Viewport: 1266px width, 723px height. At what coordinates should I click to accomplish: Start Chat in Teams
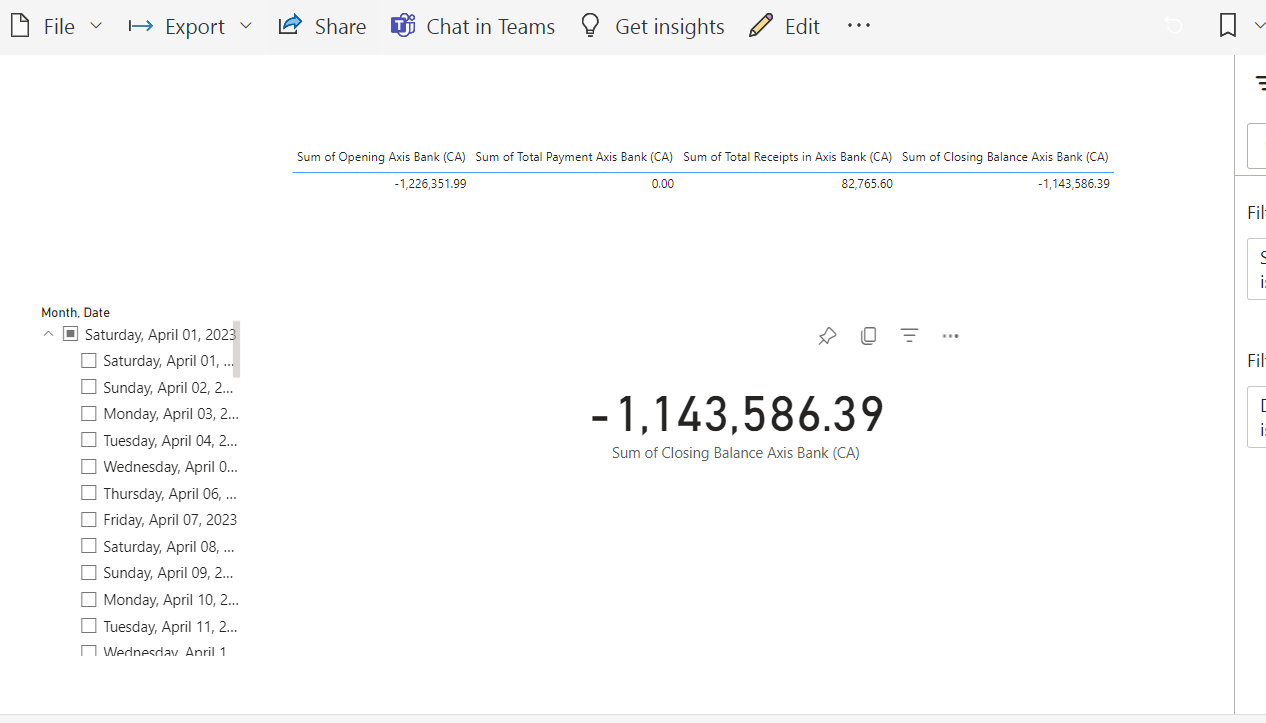(x=472, y=27)
